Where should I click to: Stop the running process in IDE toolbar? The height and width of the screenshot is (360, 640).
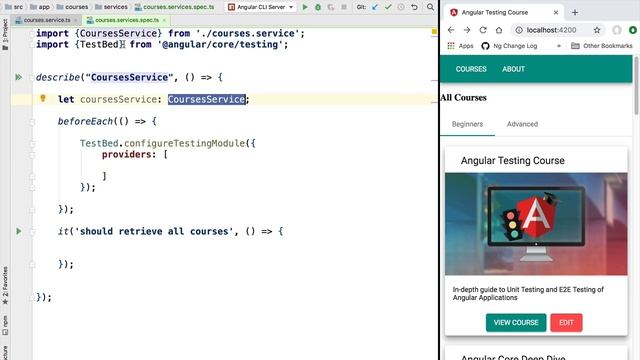344,7
